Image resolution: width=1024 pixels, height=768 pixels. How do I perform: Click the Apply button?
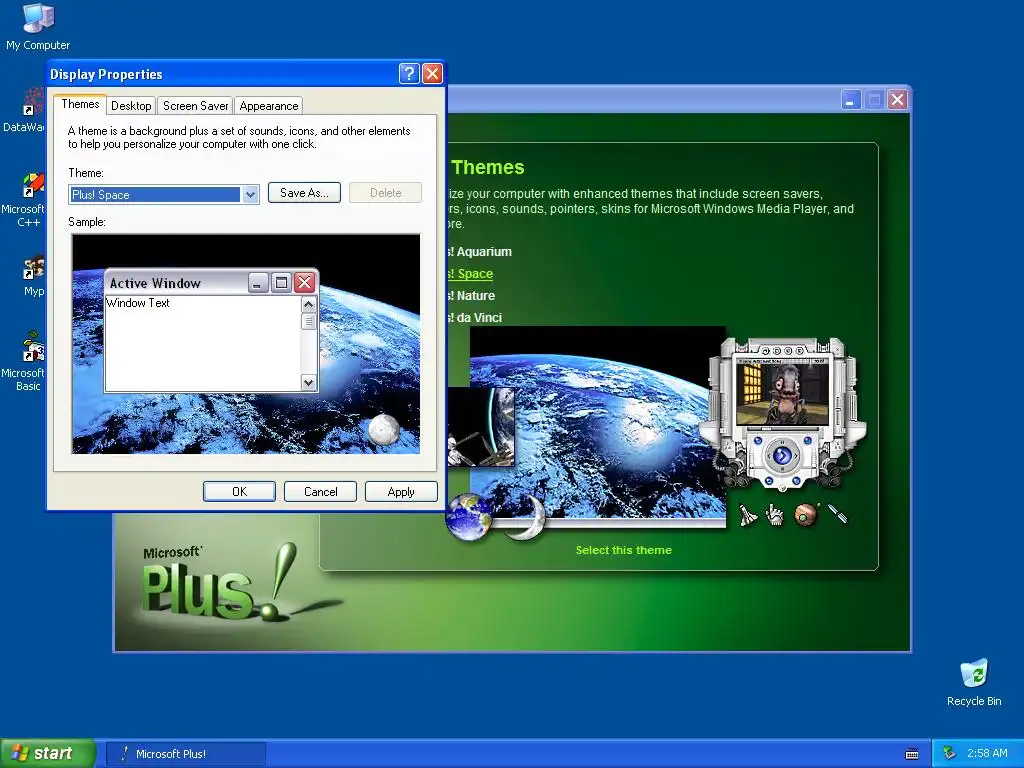(401, 492)
